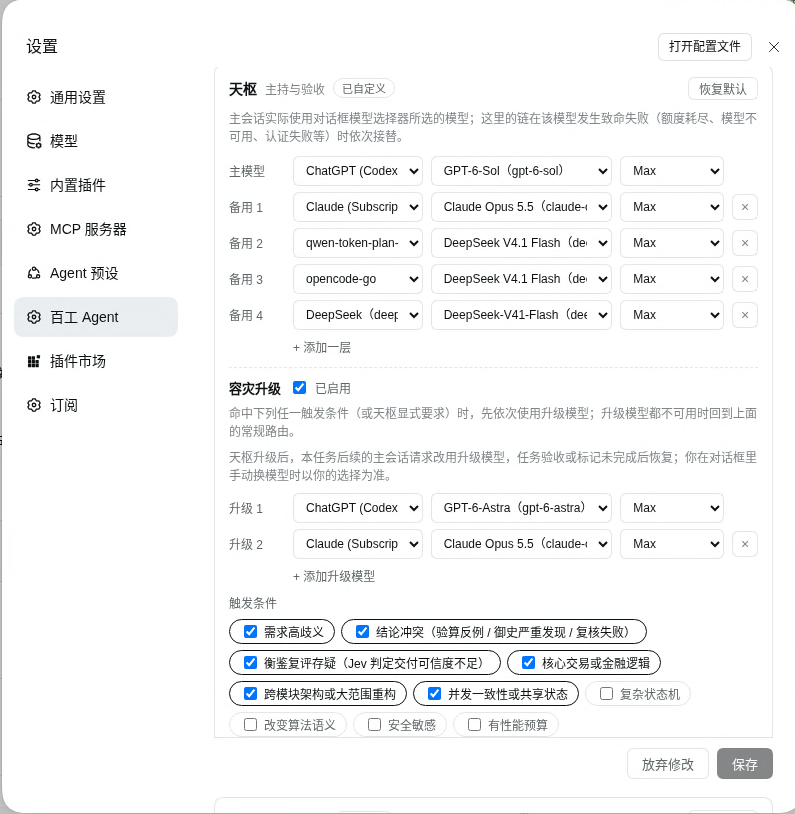Open 备用 1 Claude Opus 5.5 model dropdown
The height and width of the screenshot is (814, 795).
[x=521, y=207]
